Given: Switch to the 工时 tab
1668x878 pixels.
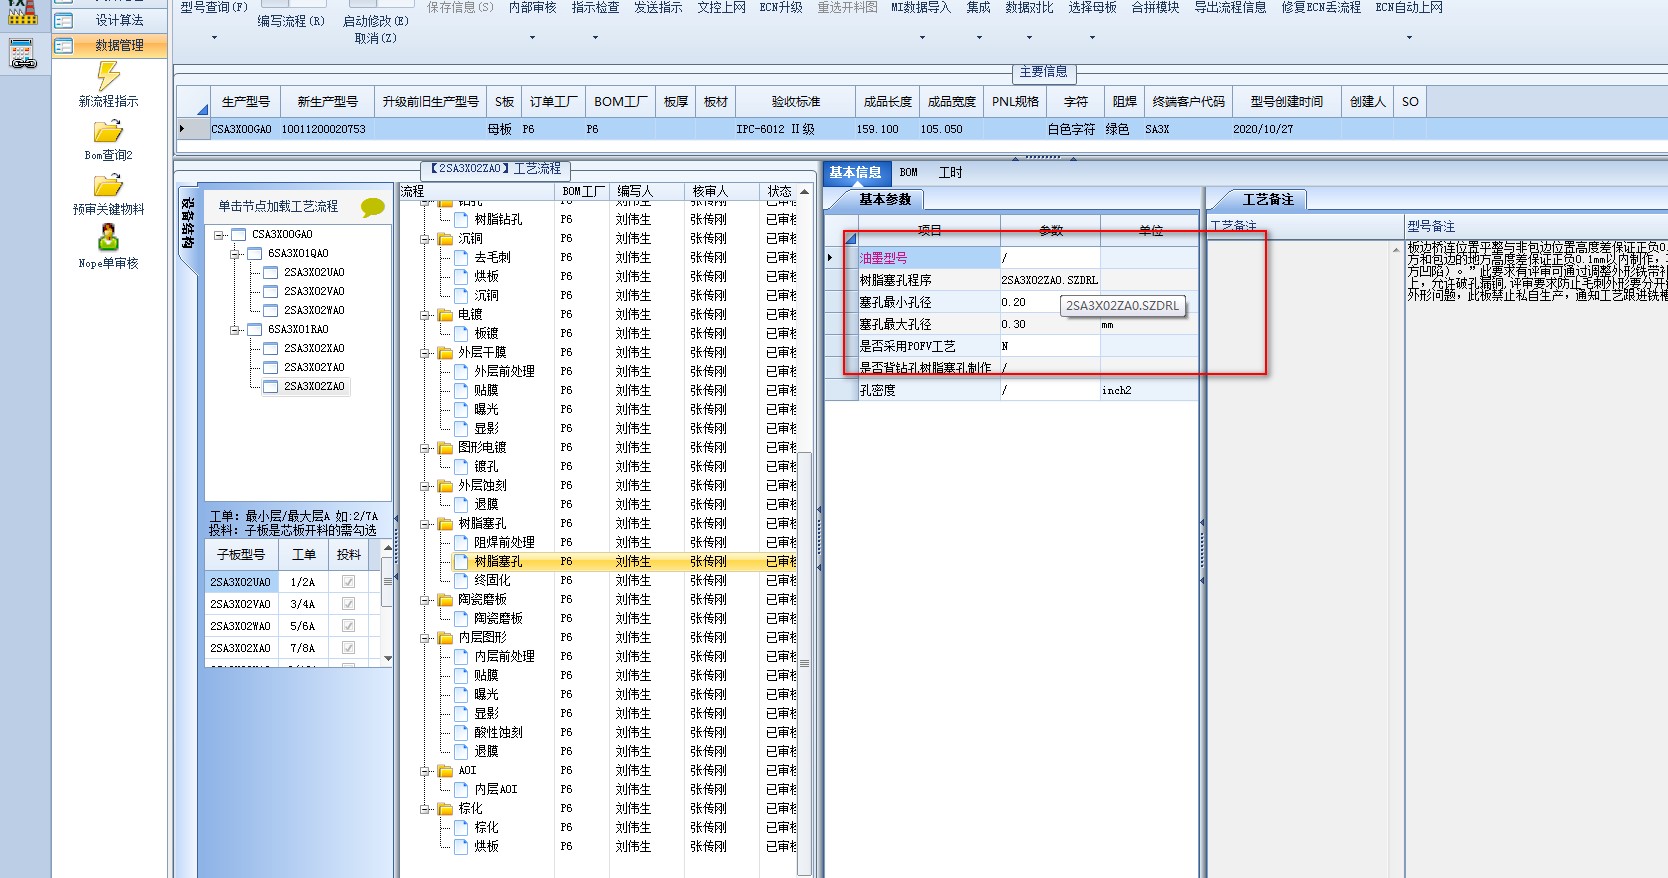Looking at the screenshot, I should click(950, 173).
